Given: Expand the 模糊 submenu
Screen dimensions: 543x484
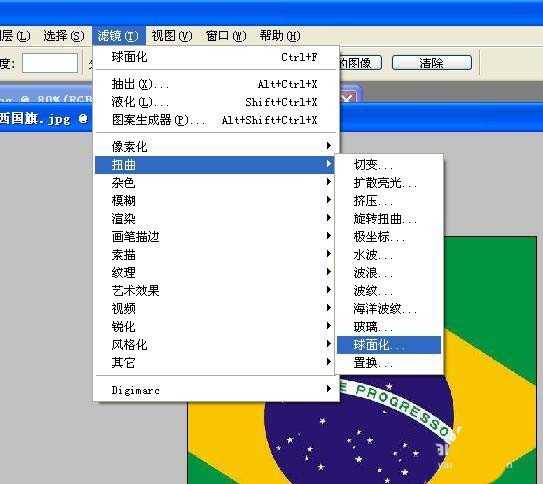Looking at the screenshot, I should pos(215,200).
